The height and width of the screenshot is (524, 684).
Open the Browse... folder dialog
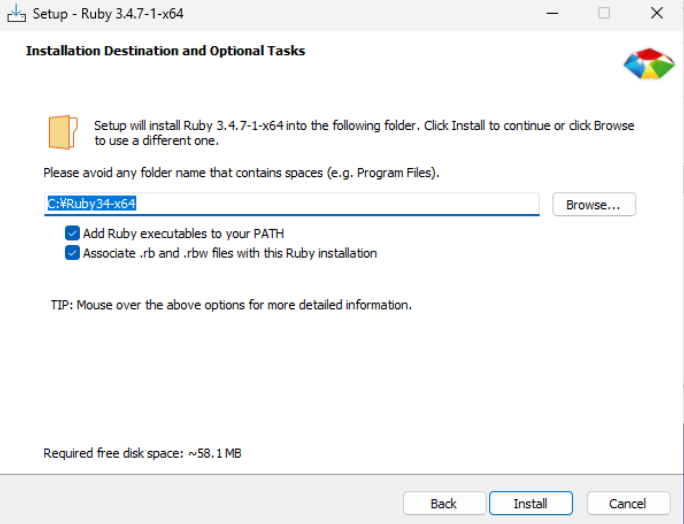coord(594,204)
